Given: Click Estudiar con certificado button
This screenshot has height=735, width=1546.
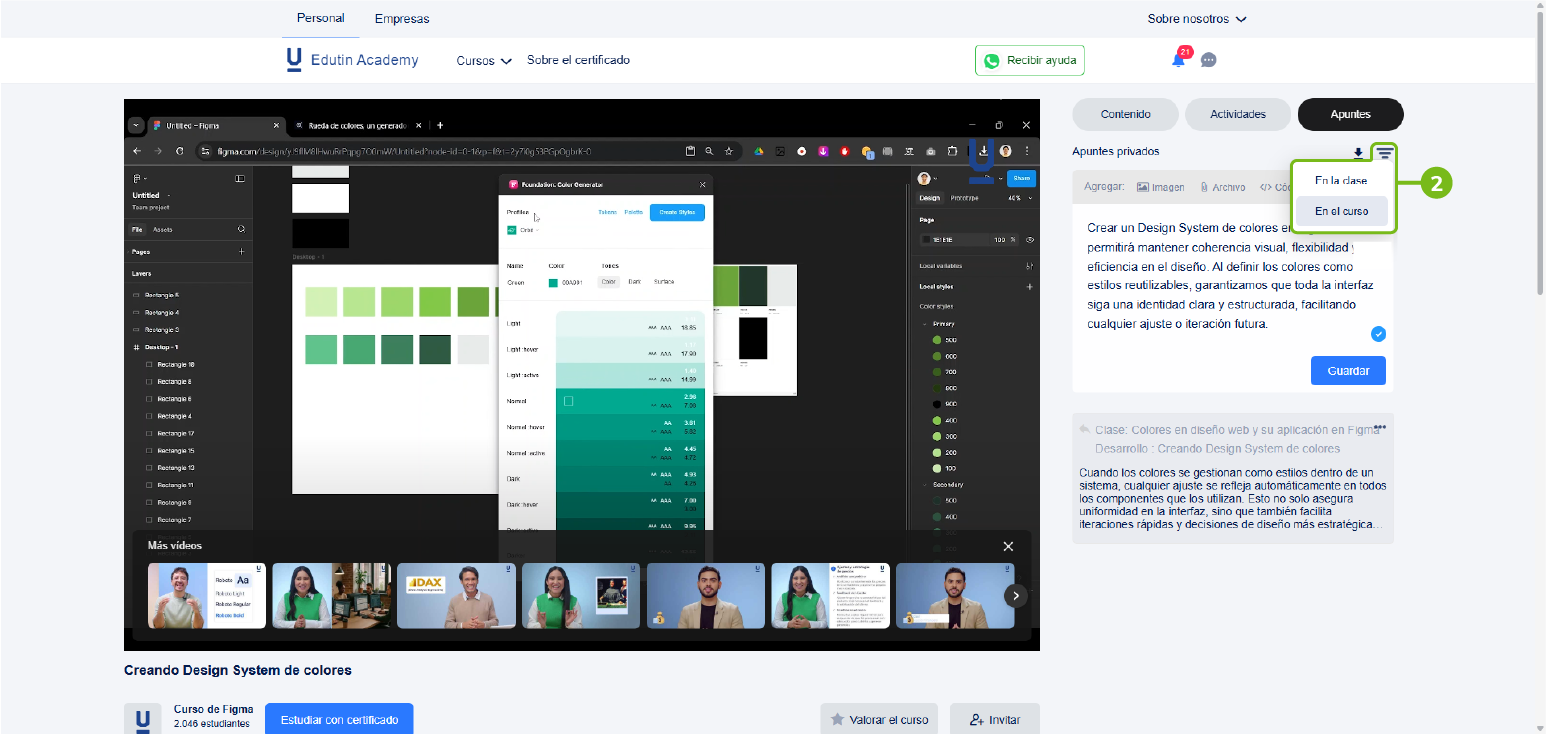Looking at the screenshot, I should click(339, 719).
